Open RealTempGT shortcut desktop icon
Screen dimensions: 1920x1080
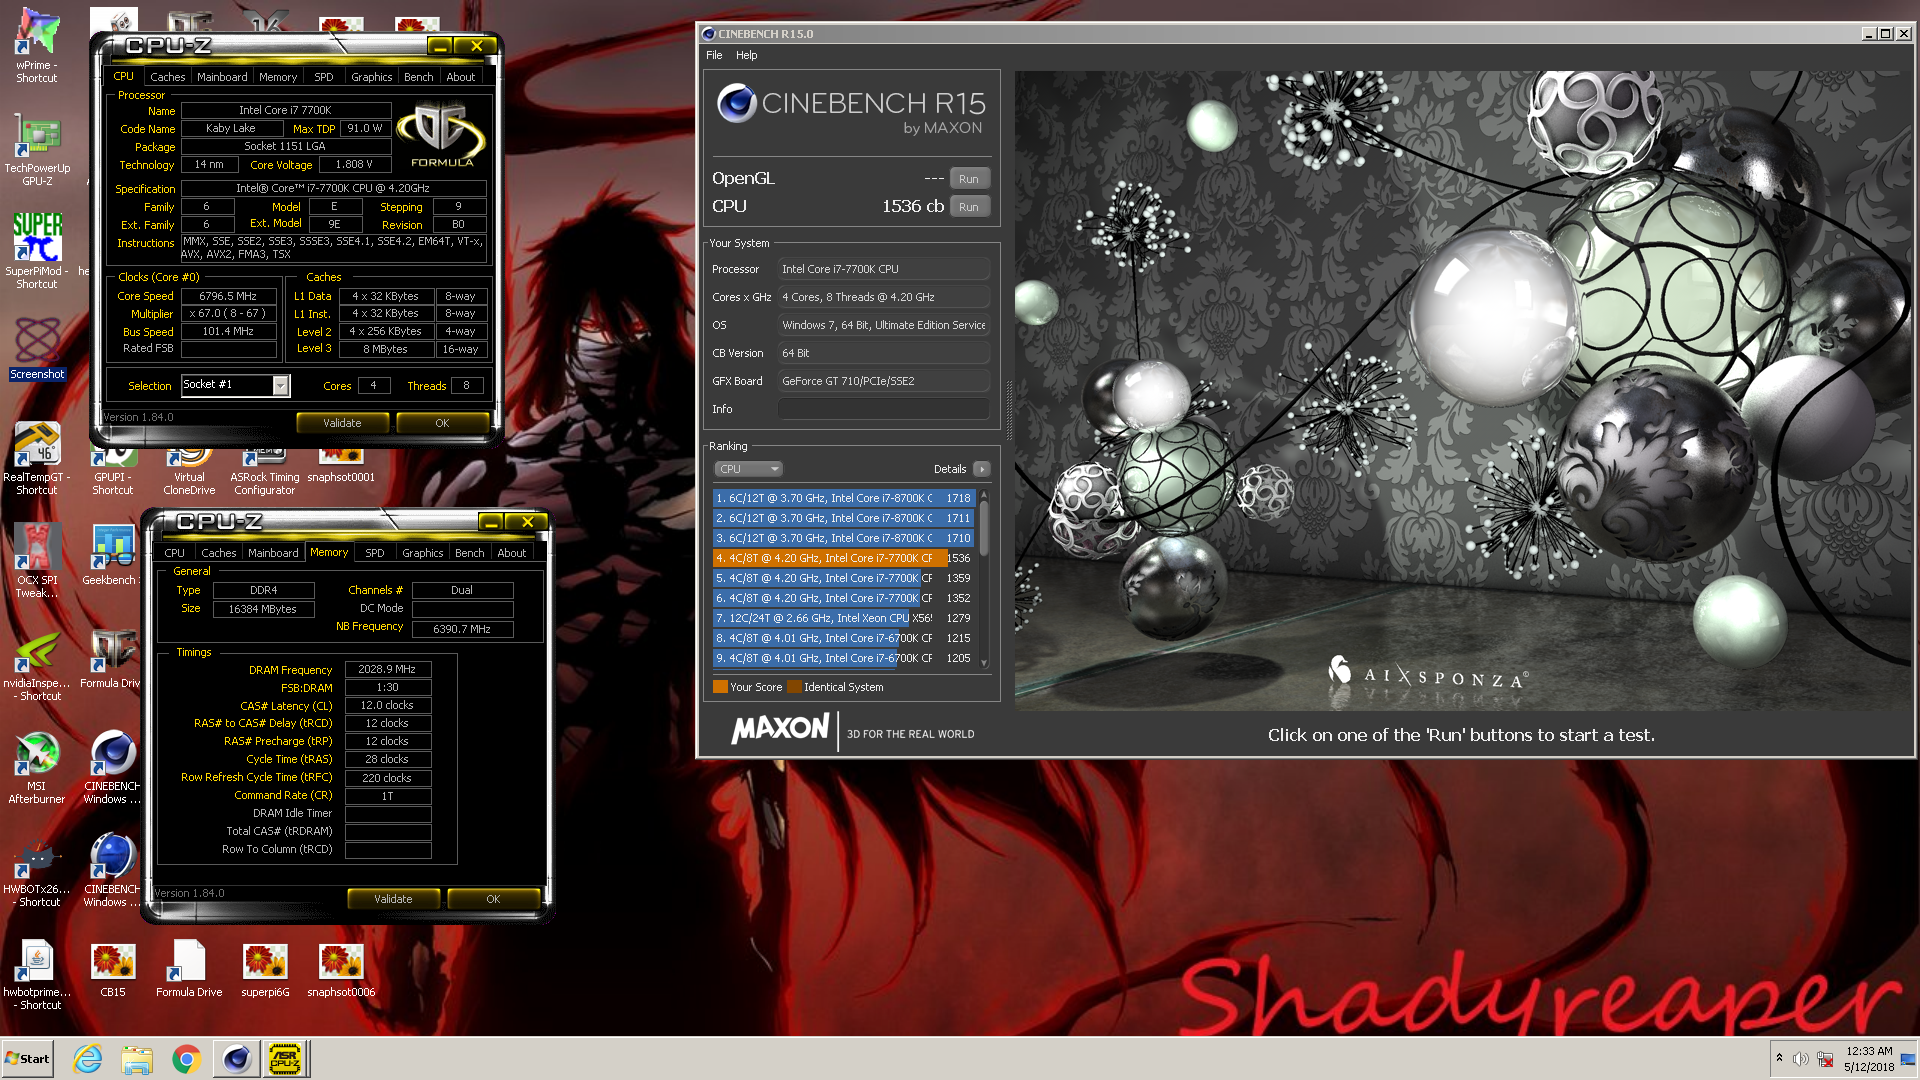pos(37,458)
